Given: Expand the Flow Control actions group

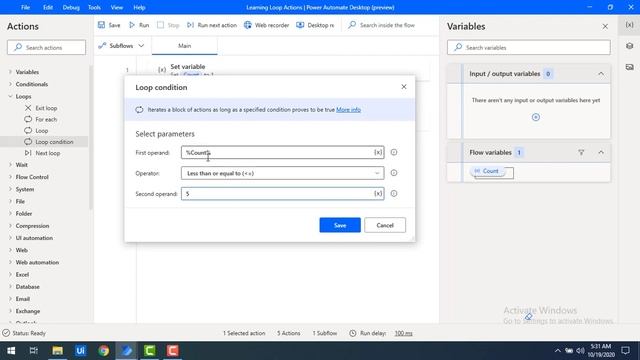Looking at the screenshot, I should click(x=32, y=177).
